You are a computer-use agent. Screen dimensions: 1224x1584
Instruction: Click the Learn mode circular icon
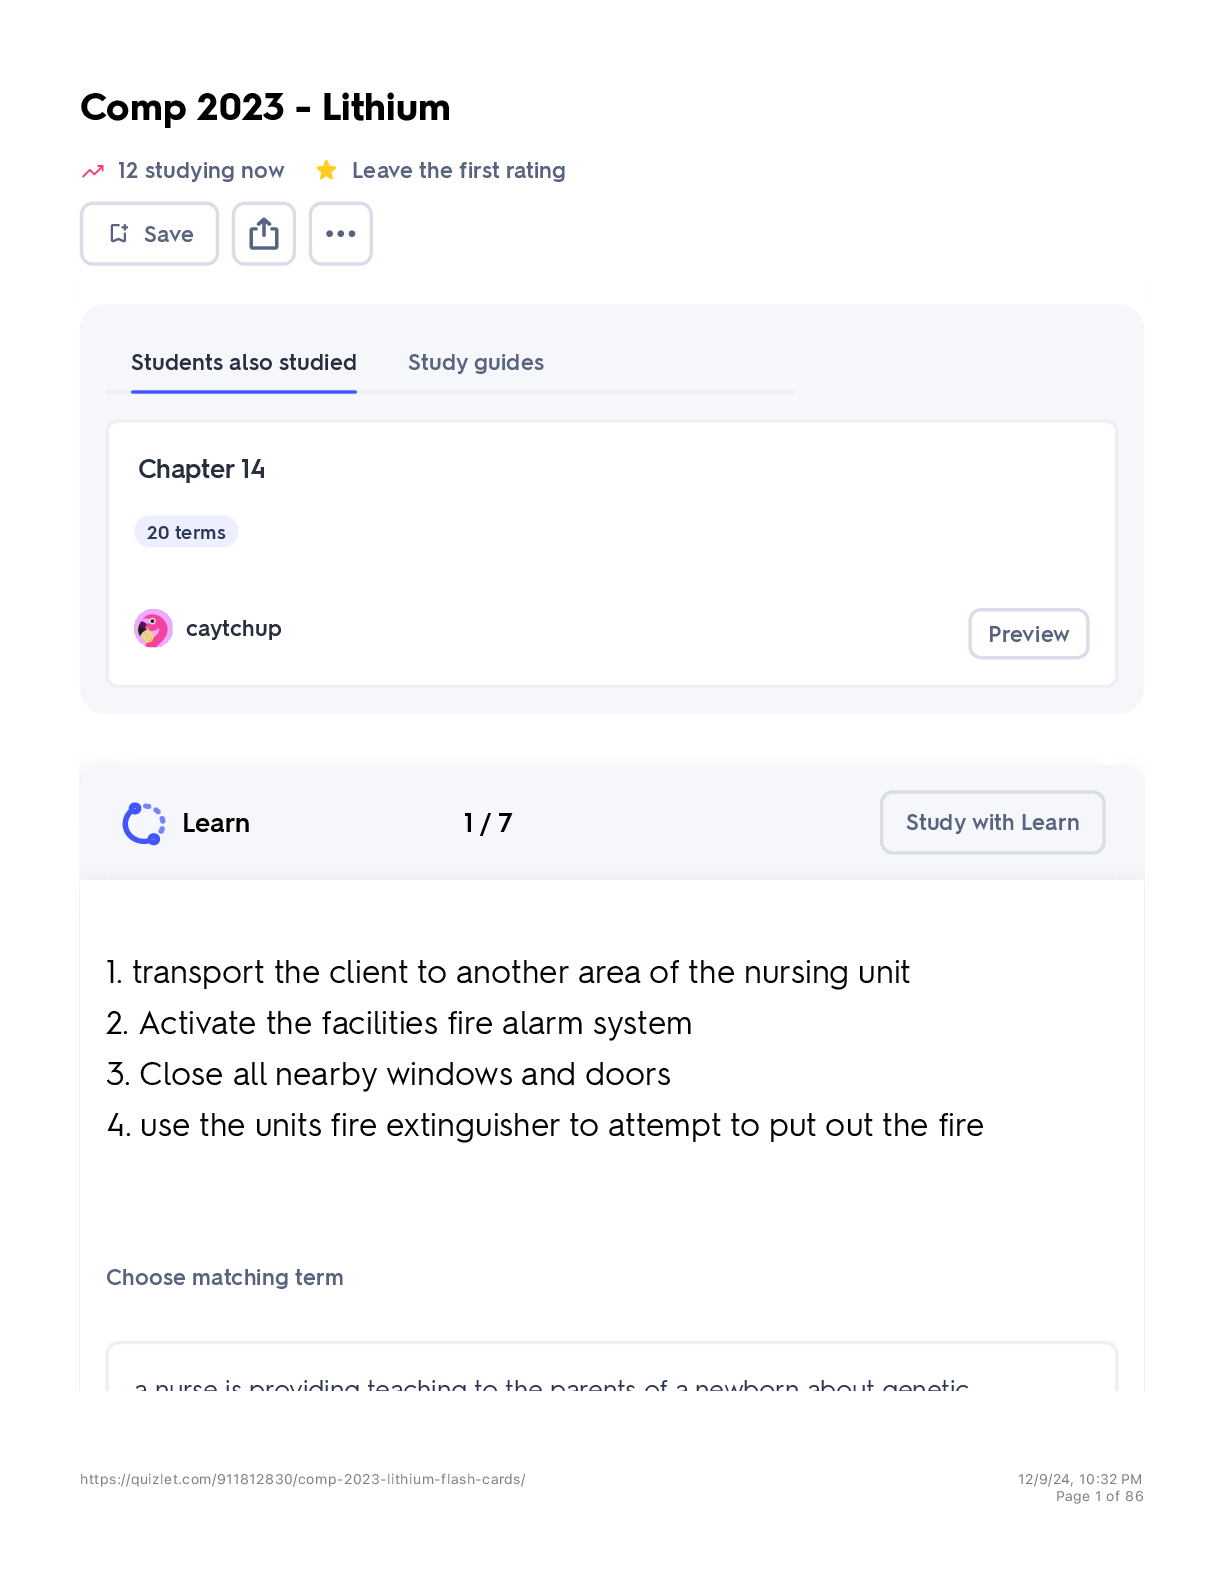coord(144,824)
